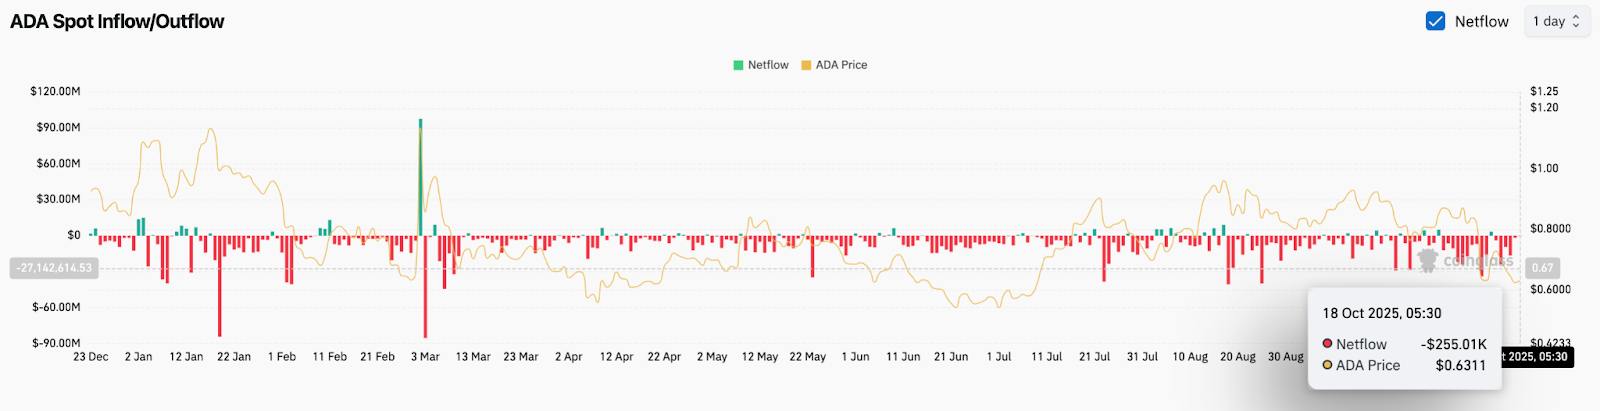Image resolution: width=1600 pixels, height=411 pixels.
Task: Click the ADA Spot Inflow/Outflow chart title
Action: (x=117, y=21)
